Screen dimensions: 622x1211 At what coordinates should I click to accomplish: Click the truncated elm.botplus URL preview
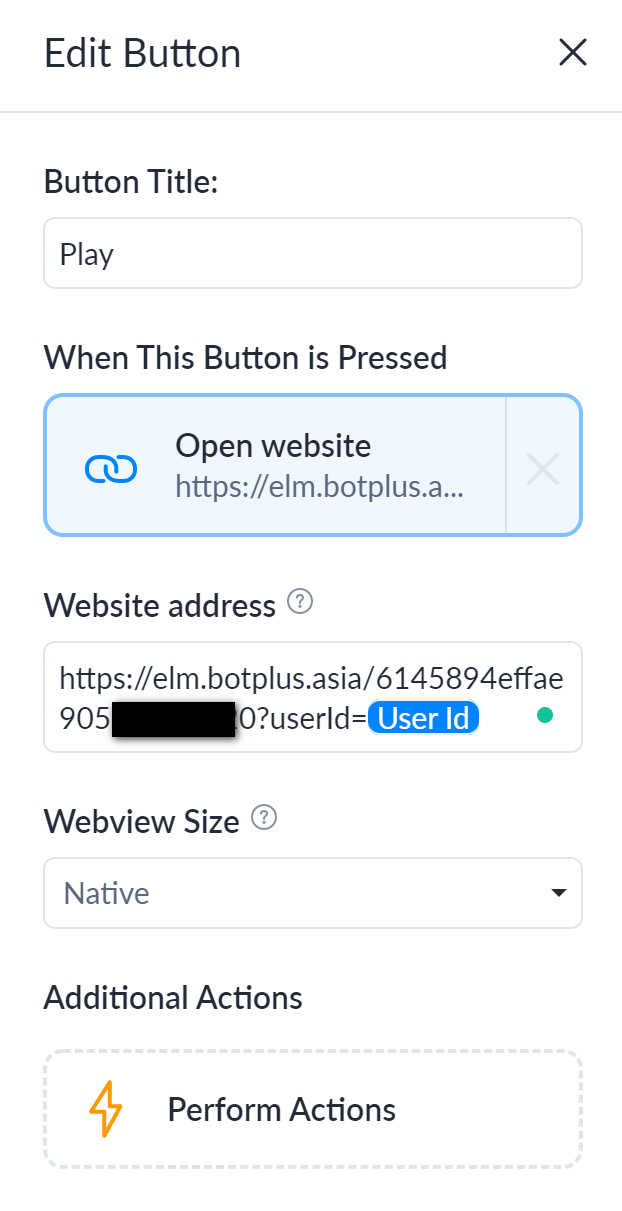[319, 486]
